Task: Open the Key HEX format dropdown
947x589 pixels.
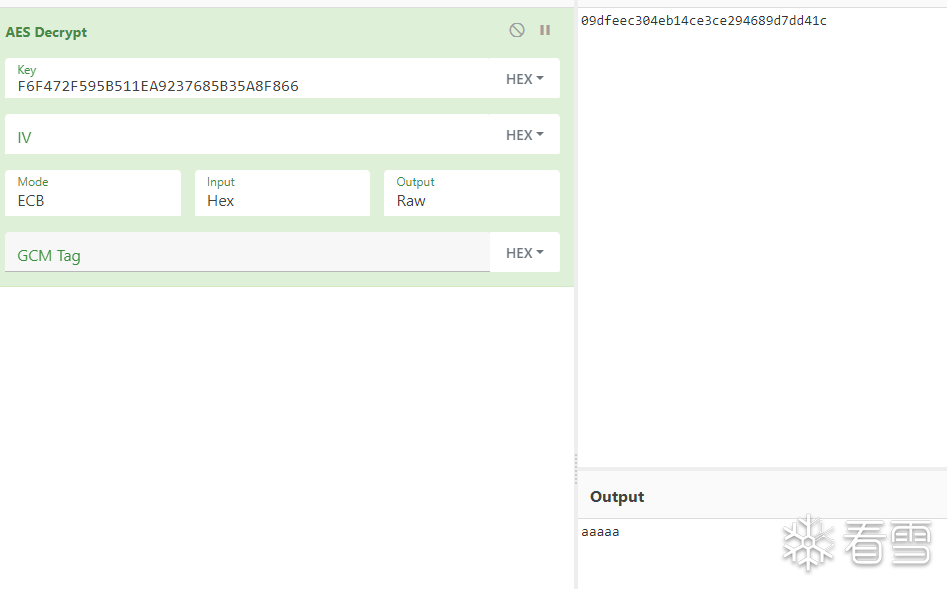Action: (524, 79)
